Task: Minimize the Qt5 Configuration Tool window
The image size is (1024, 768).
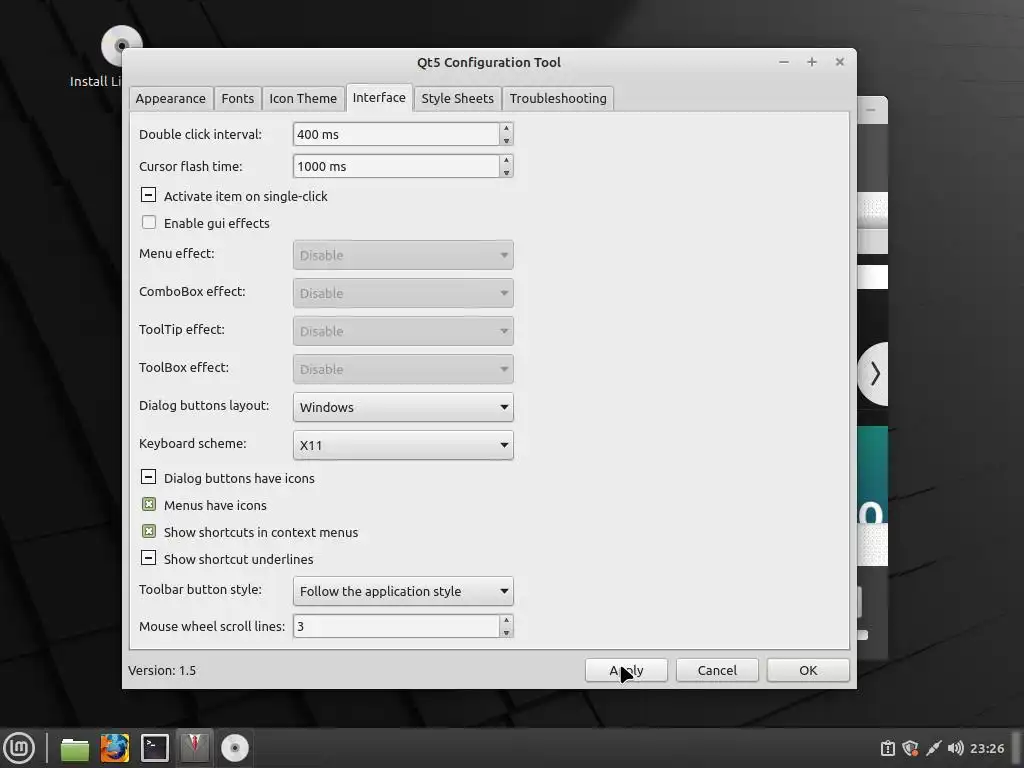Action: (784, 62)
